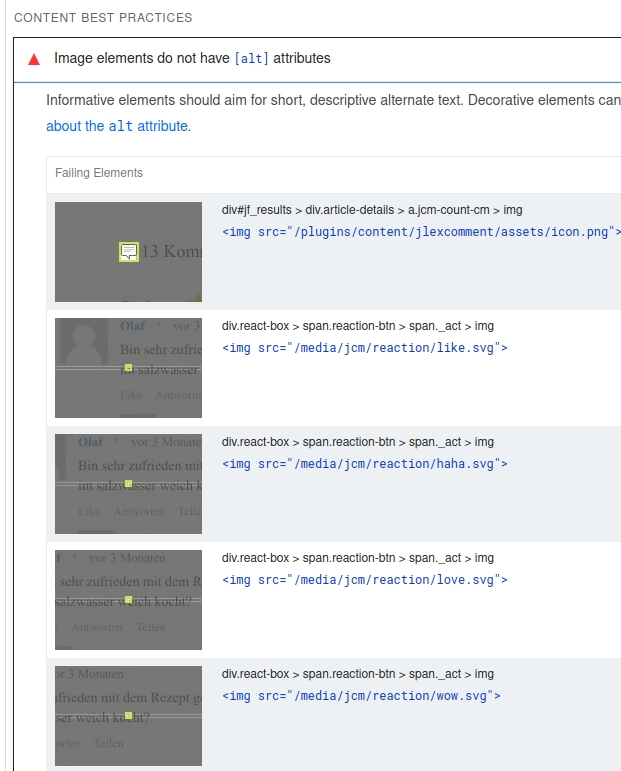
Task: Click the wow.svg img src snippet
Action: click(x=361, y=696)
